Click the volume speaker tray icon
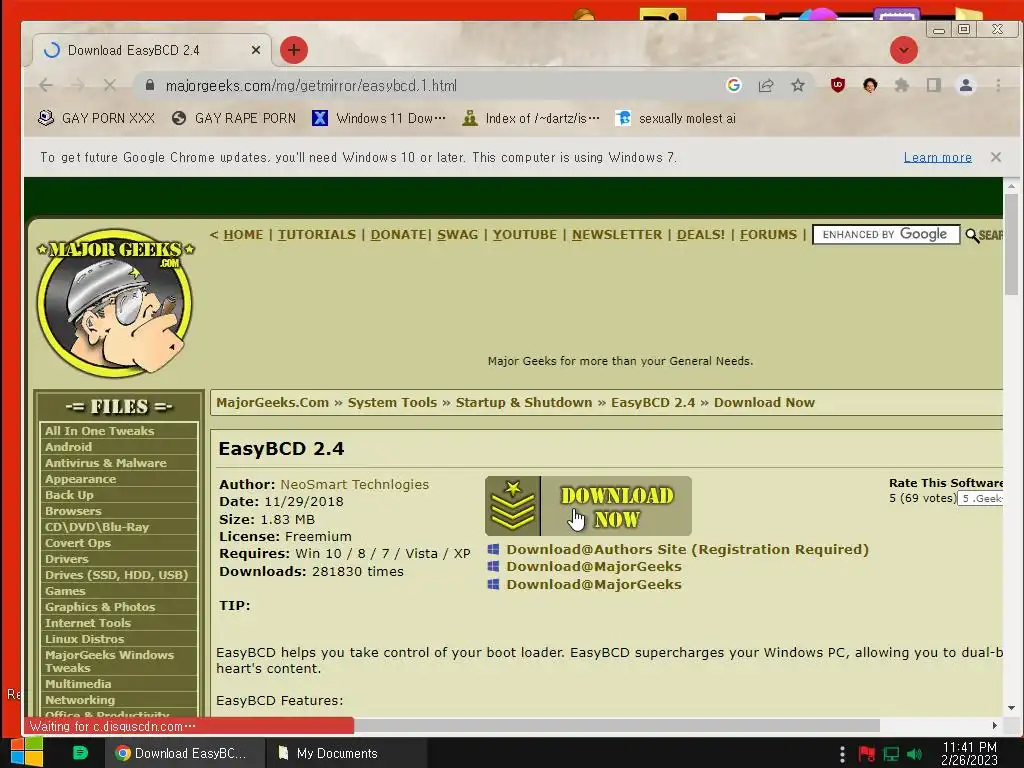The width and height of the screenshot is (1024, 768). (x=915, y=754)
